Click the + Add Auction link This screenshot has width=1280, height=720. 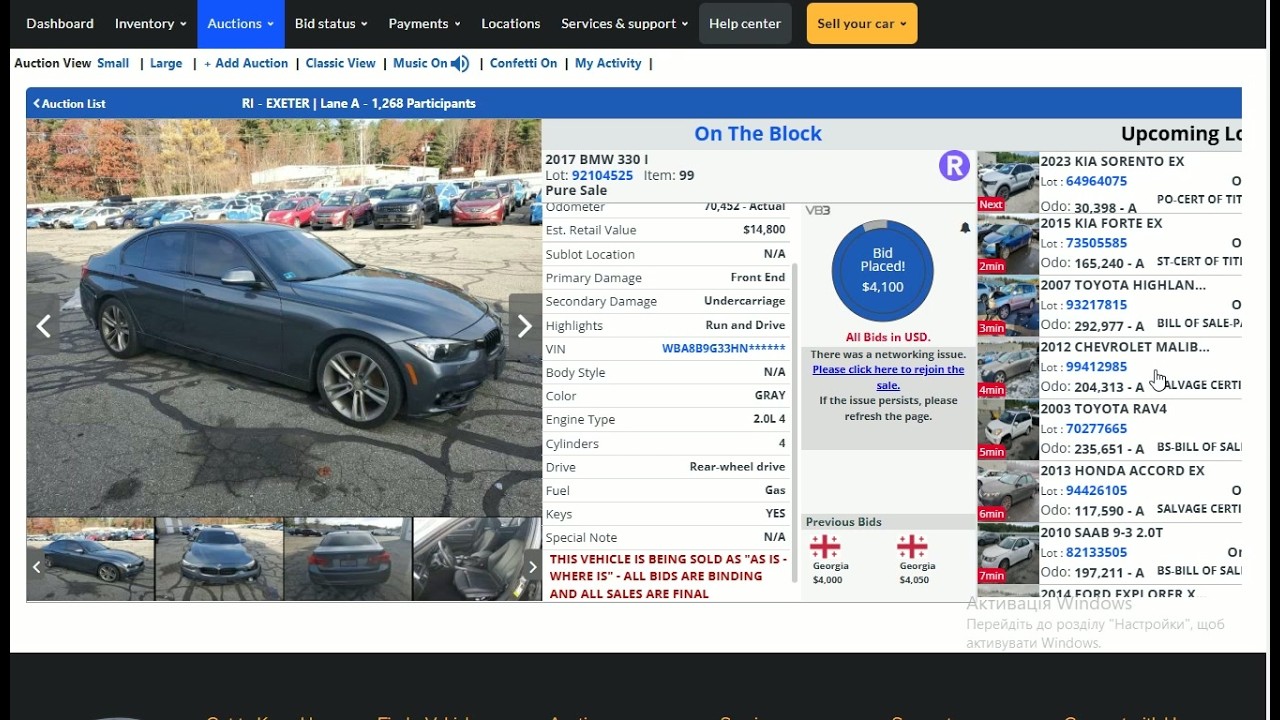coord(246,63)
